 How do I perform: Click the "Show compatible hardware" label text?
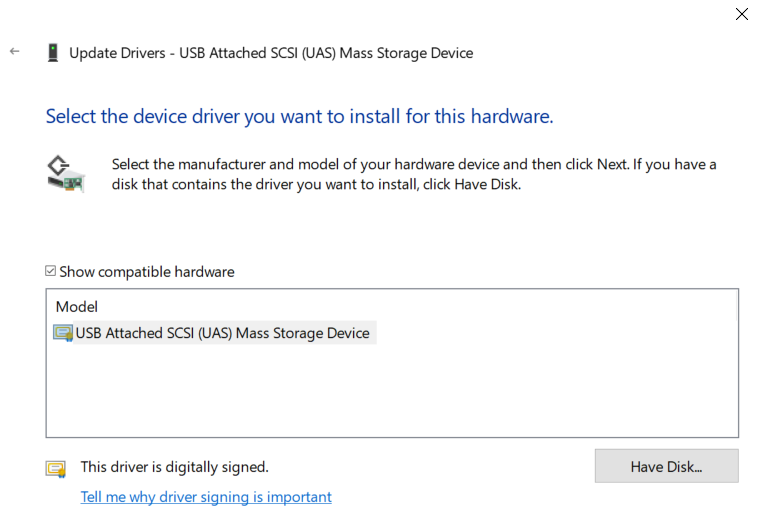point(146,272)
